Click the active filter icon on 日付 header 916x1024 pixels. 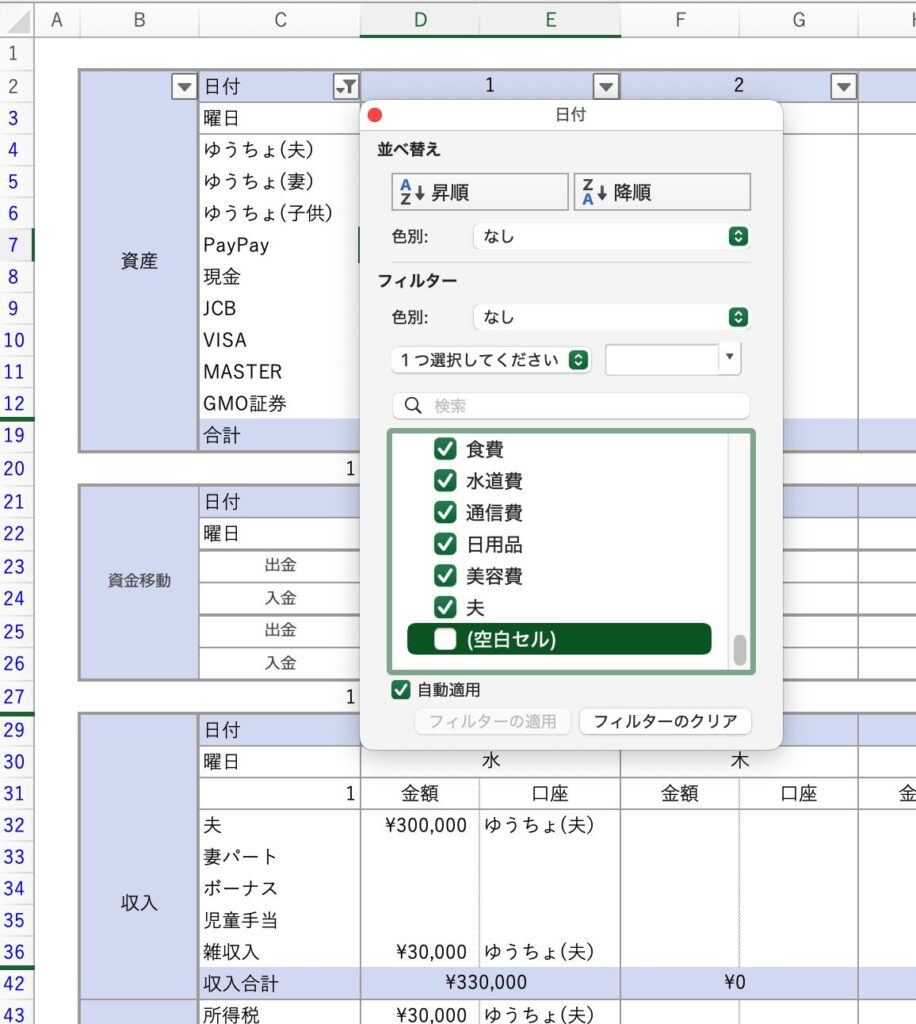[x=345, y=87]
